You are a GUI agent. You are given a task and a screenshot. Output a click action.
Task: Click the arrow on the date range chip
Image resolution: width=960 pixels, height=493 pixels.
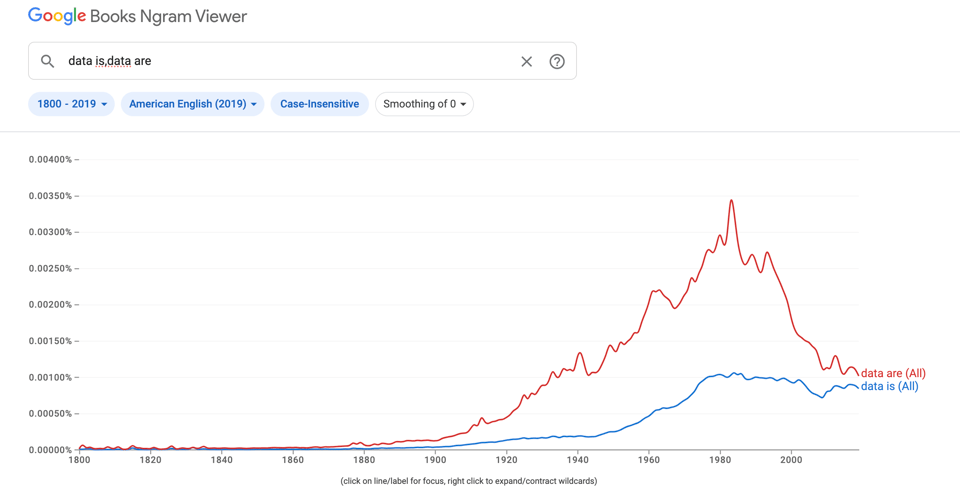click(x=104, y=104)
